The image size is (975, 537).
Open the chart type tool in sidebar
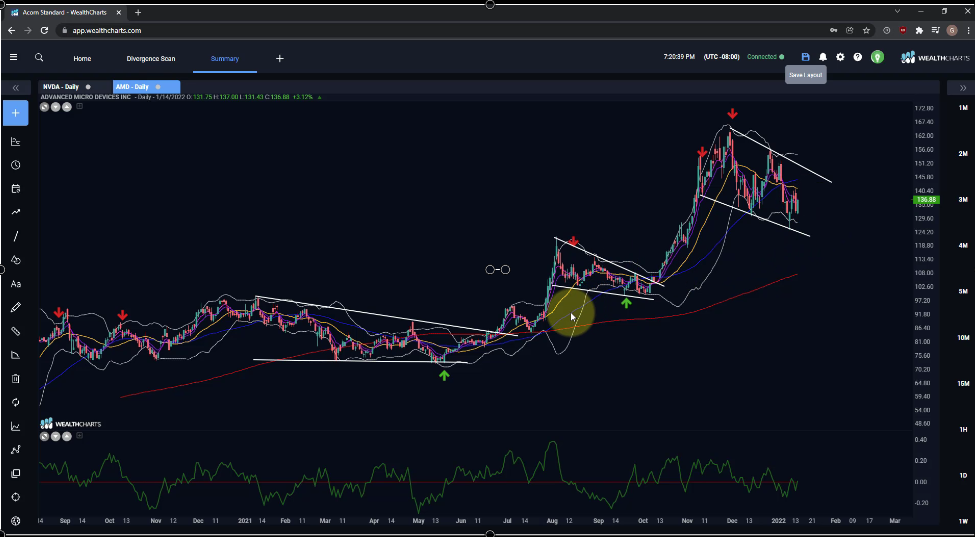pyautogui.click(x=16, y=142)
